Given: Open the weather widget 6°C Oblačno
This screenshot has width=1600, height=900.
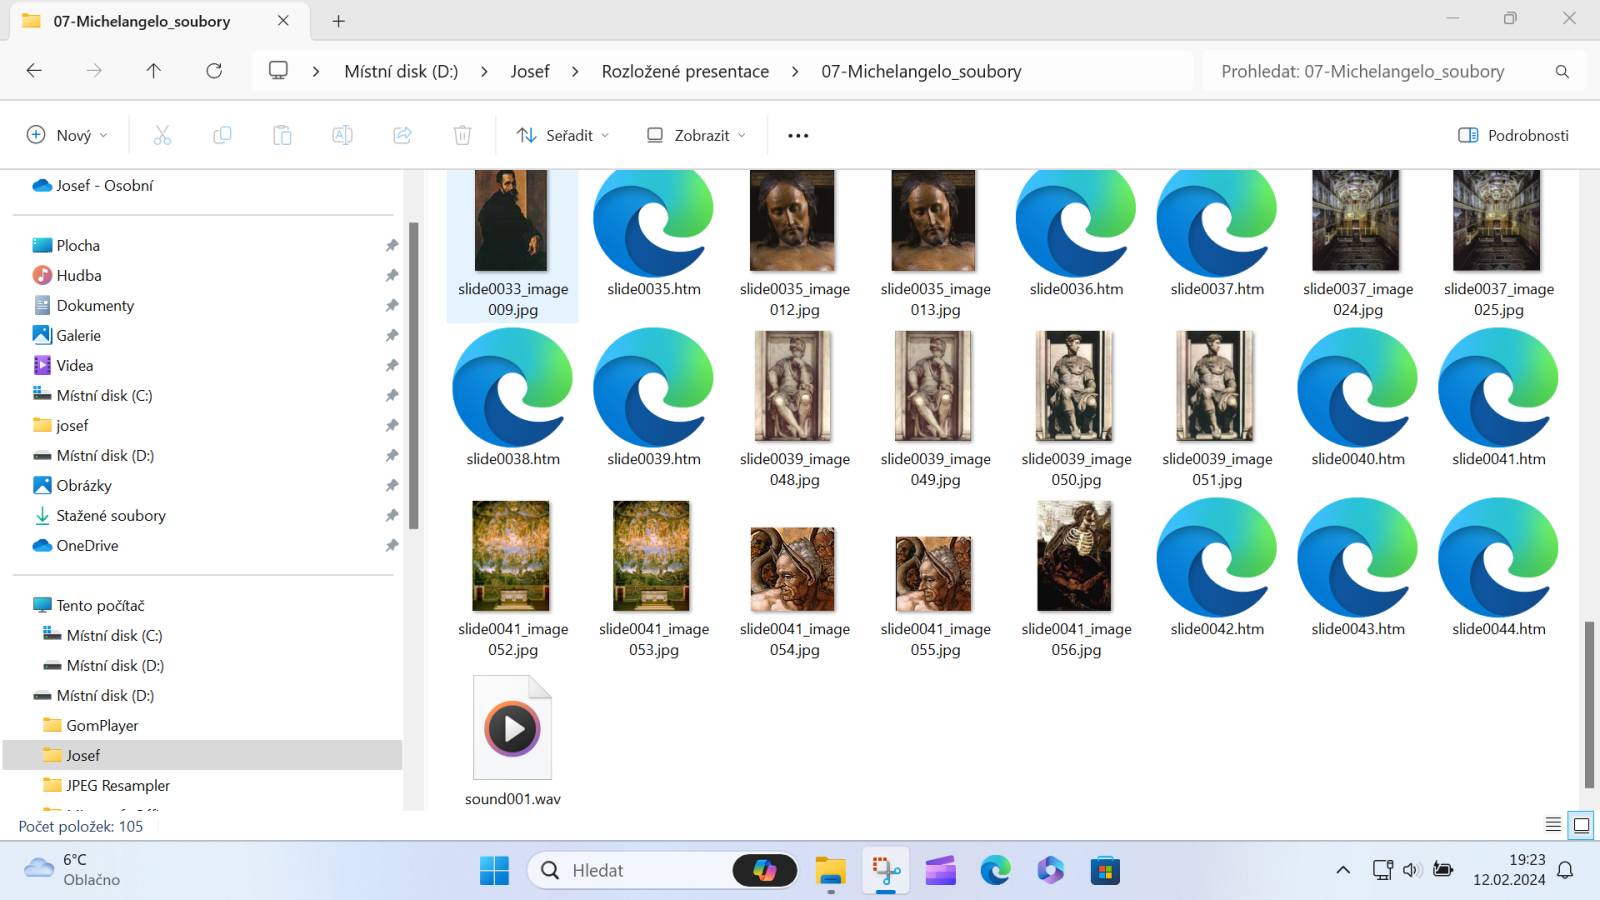Looking at the screenshot, I should [72, 869].
